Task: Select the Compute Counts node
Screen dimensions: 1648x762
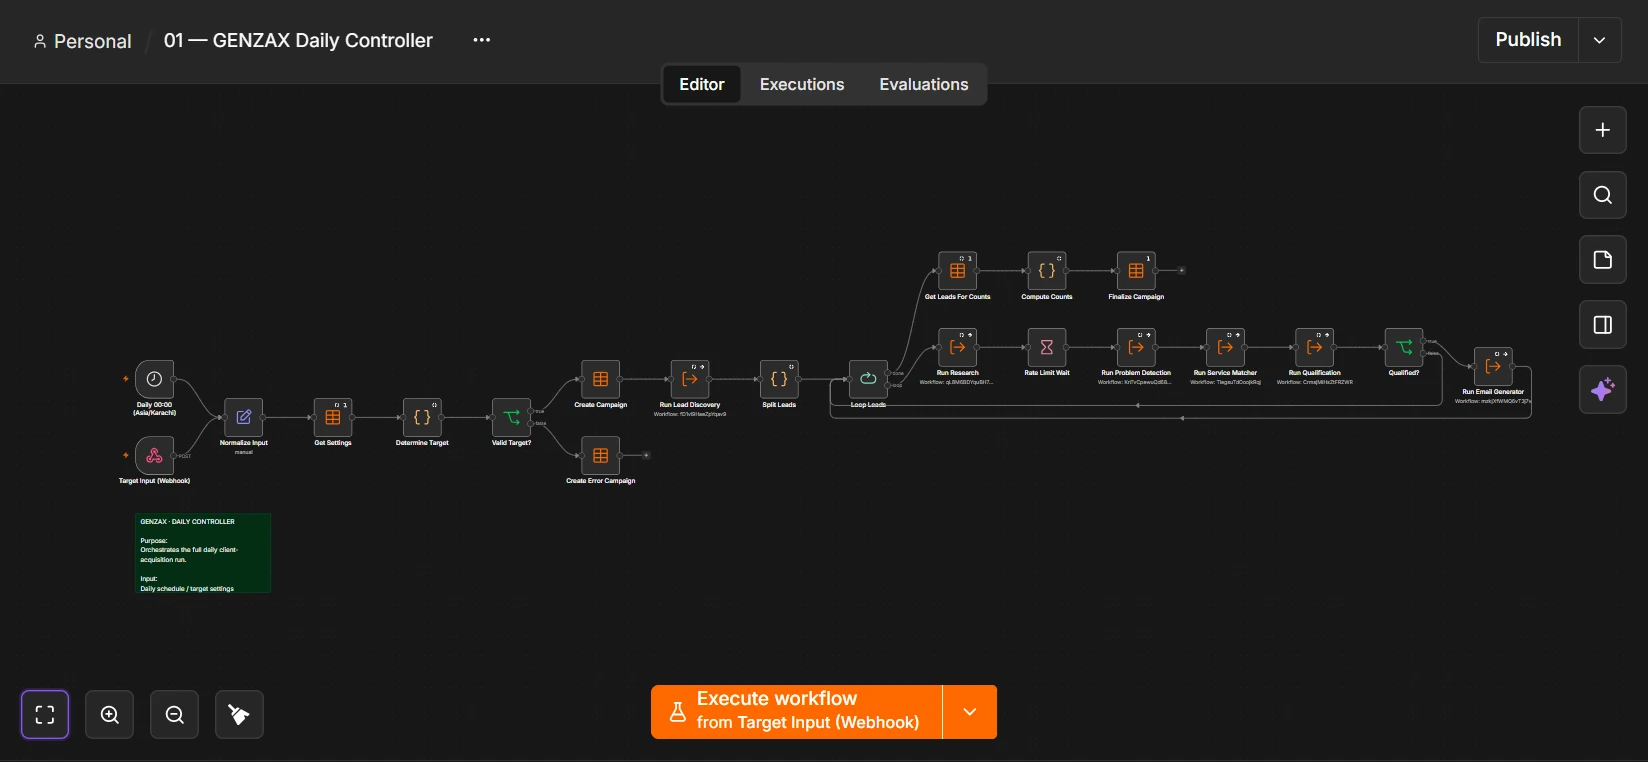Action: pos(1047,271)
